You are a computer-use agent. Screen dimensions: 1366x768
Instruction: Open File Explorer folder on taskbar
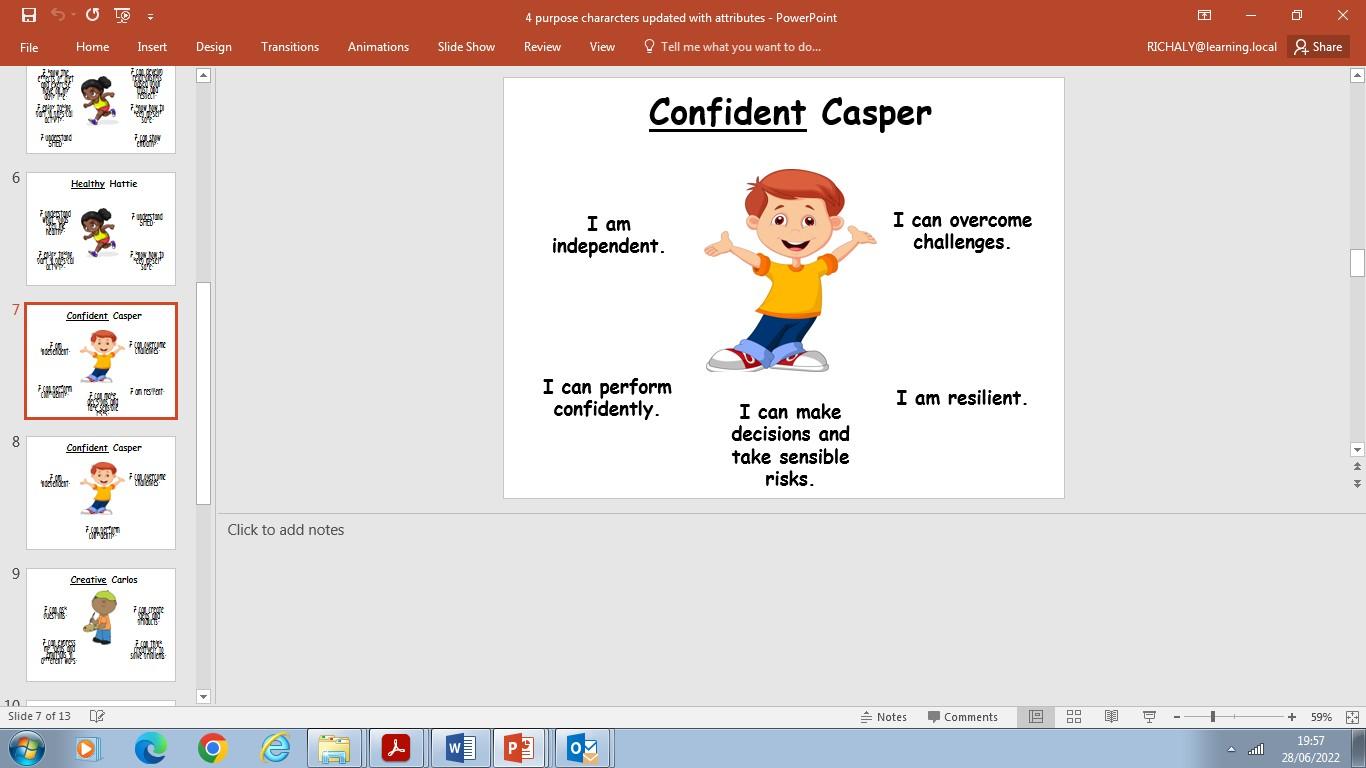(335, 748)
